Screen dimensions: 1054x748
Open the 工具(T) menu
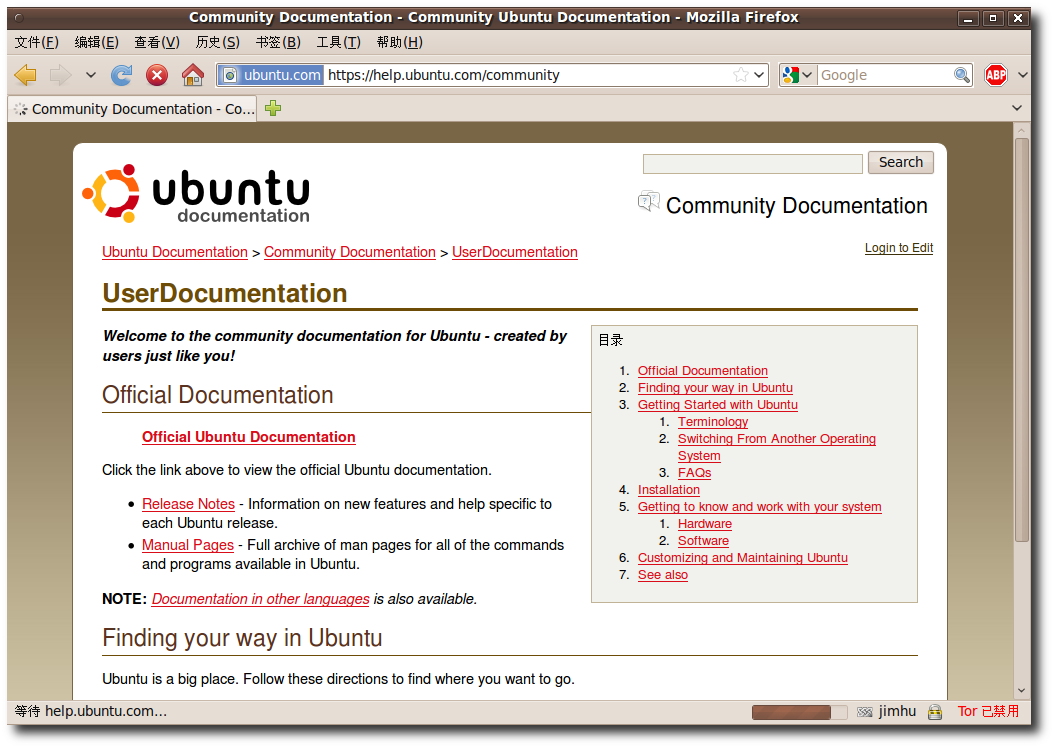pos(339,42)
